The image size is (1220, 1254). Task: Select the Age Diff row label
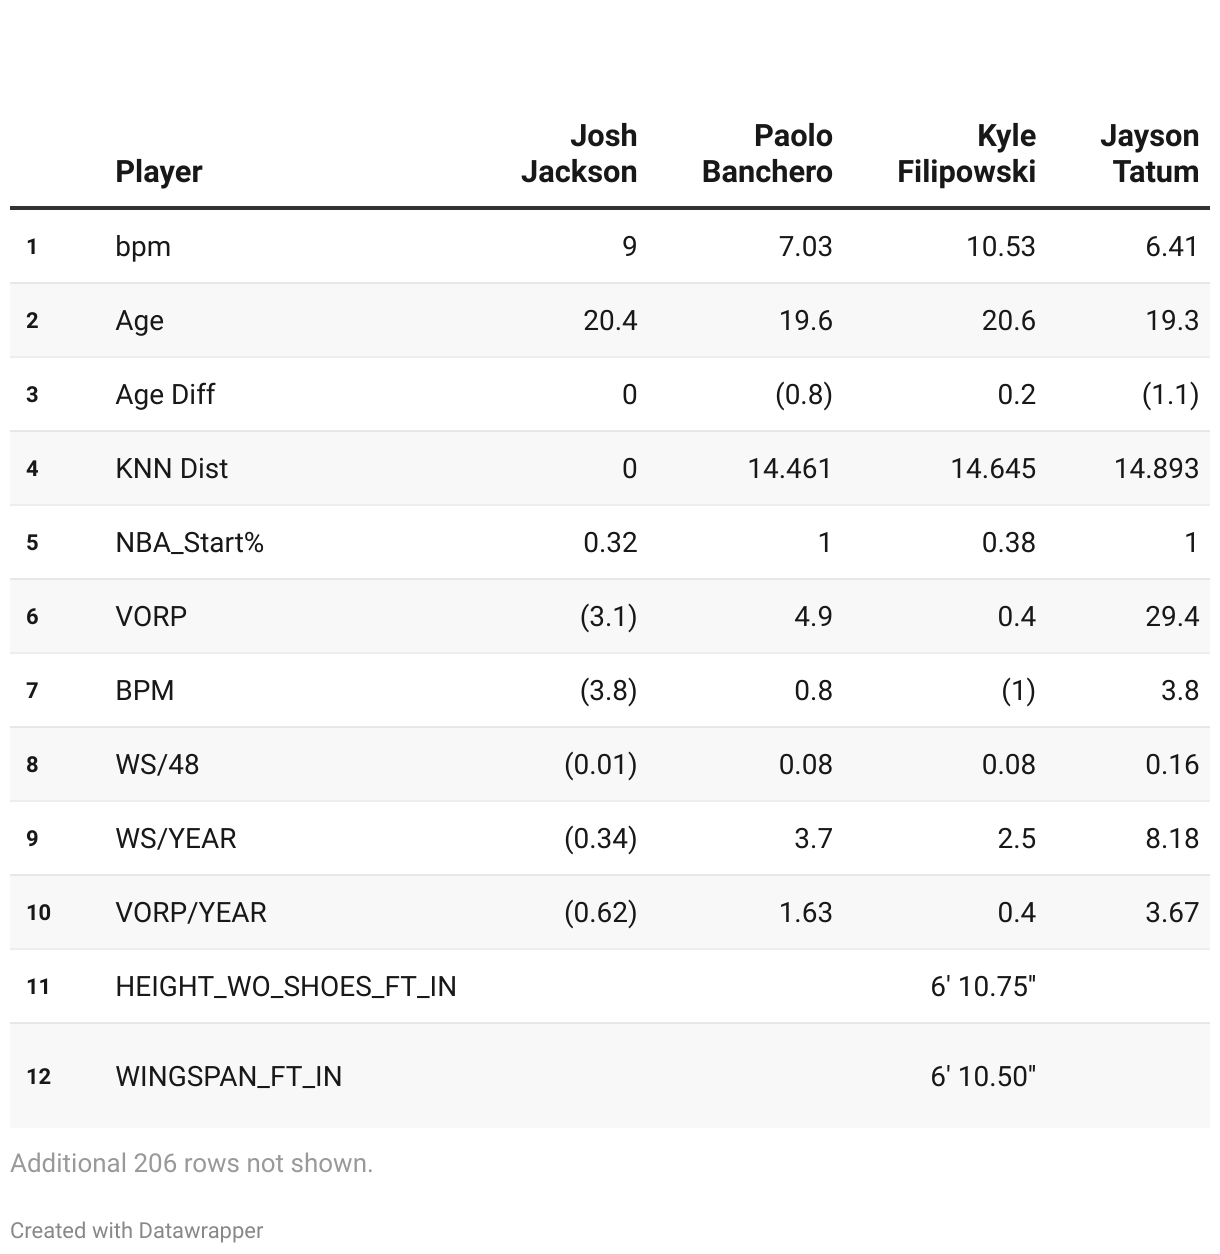(x=165, y=395)
